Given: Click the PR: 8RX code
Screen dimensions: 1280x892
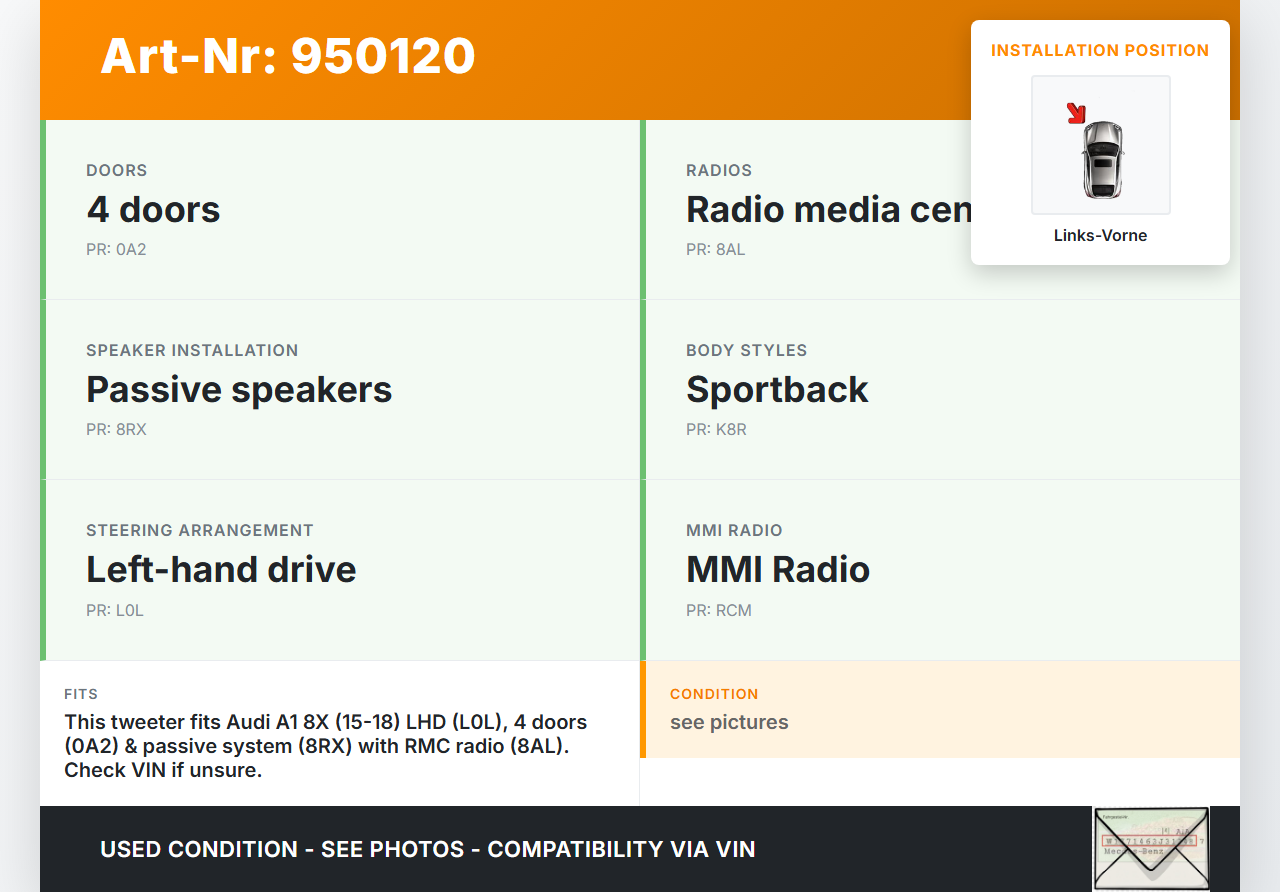Looking at the screenshot, I should tap(116, 430).
